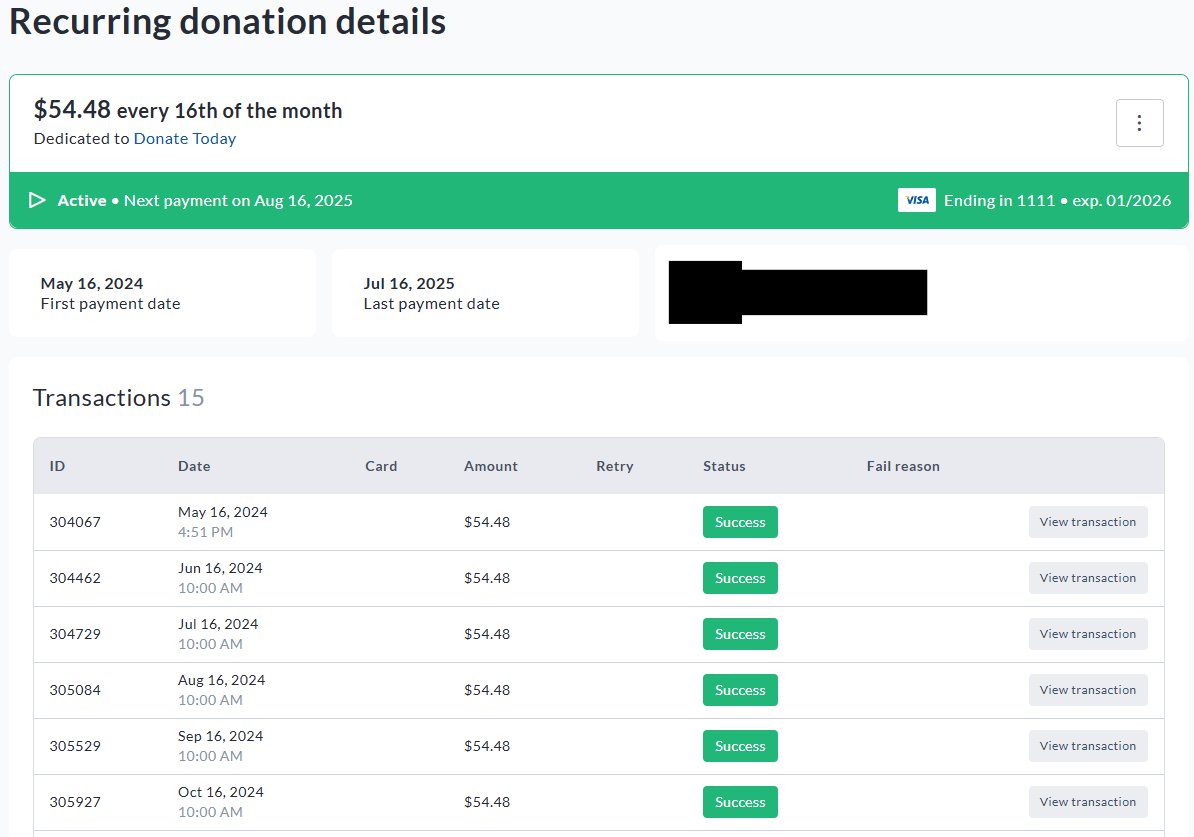Screen dimensions: 1194x837
Task: Click the ID column header
Action: pyautogui.click(x=57, y=466)
